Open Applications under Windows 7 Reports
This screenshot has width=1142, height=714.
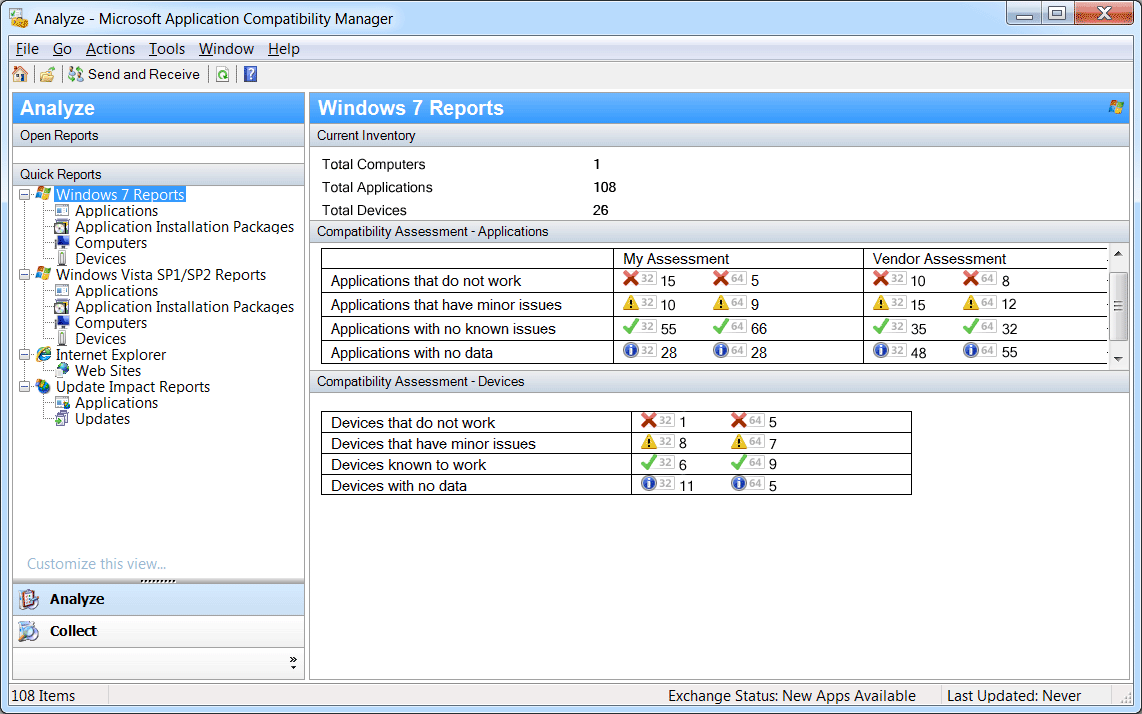[117, 211]
